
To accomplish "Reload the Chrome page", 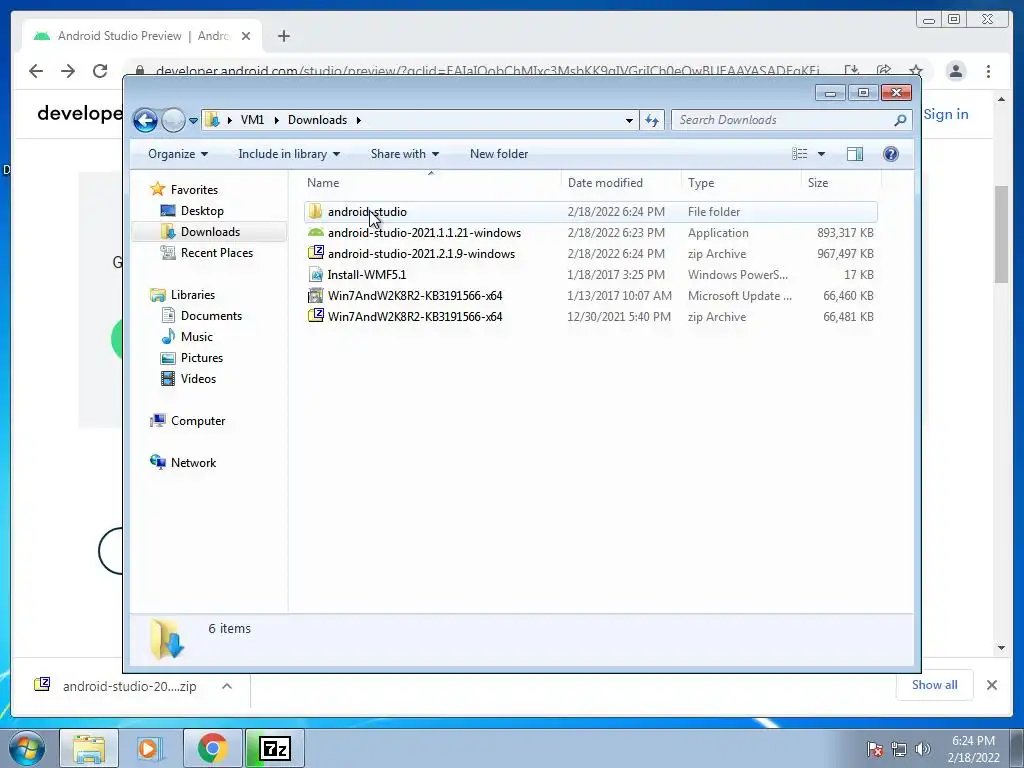I will pos(100,71).
